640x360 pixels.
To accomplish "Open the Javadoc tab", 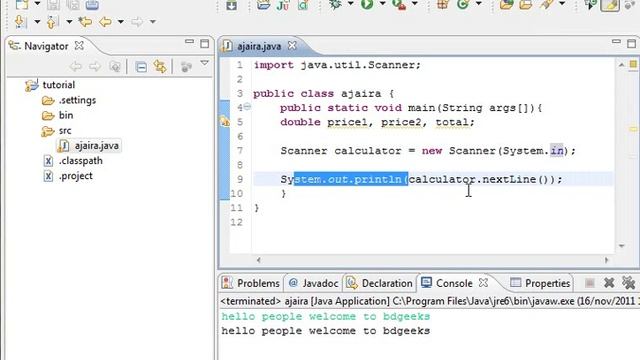I will (x=314, y=283).
